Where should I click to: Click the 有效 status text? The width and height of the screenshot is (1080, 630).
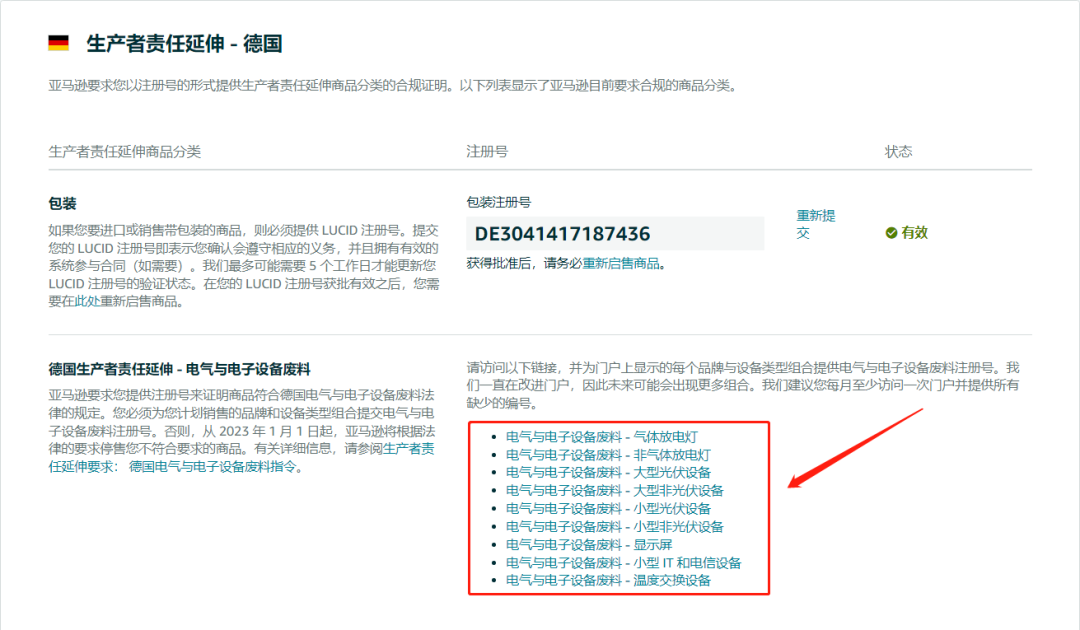pos(915,233)
